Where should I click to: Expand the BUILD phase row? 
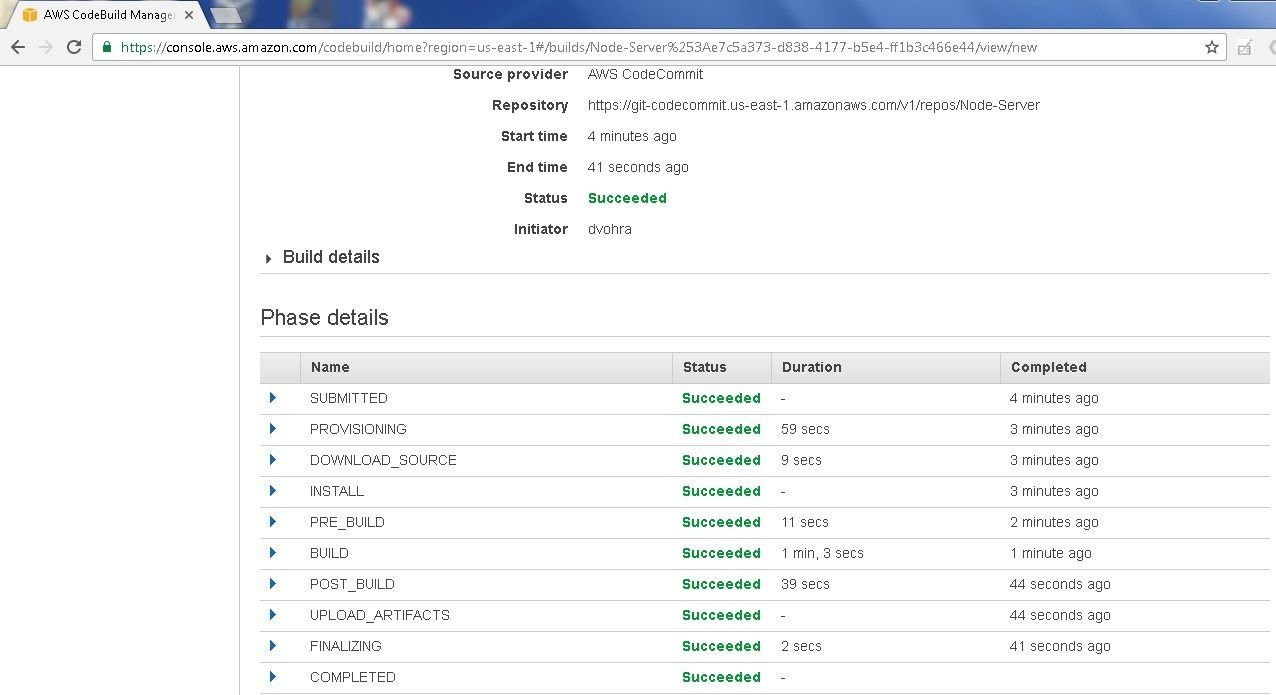(272, 553)
